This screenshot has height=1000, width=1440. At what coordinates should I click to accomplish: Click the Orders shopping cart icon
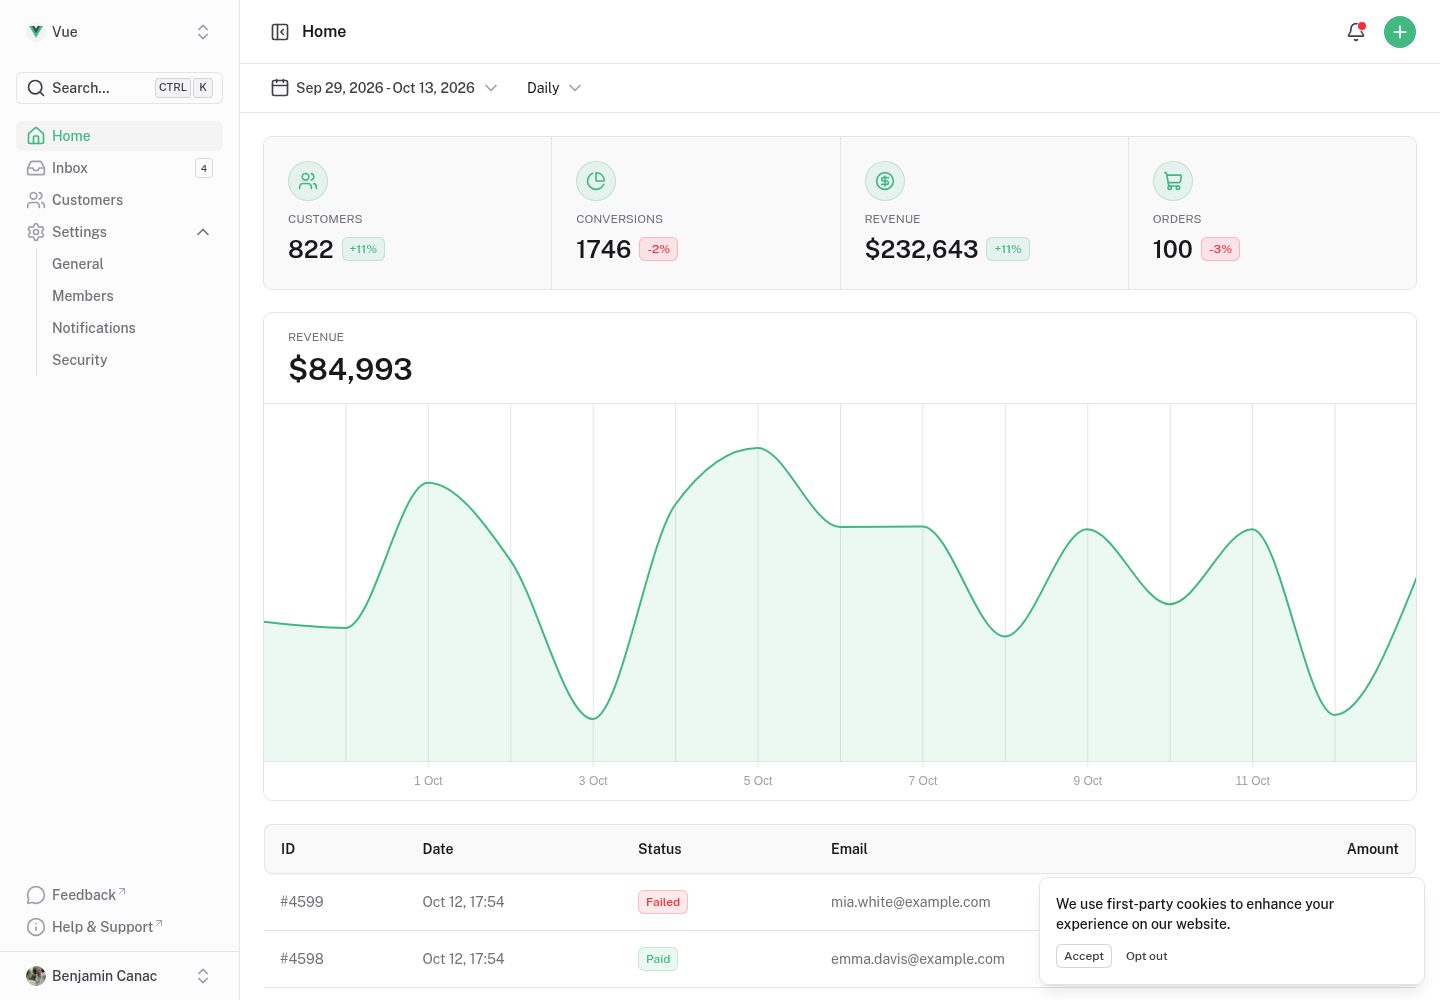1173,181
